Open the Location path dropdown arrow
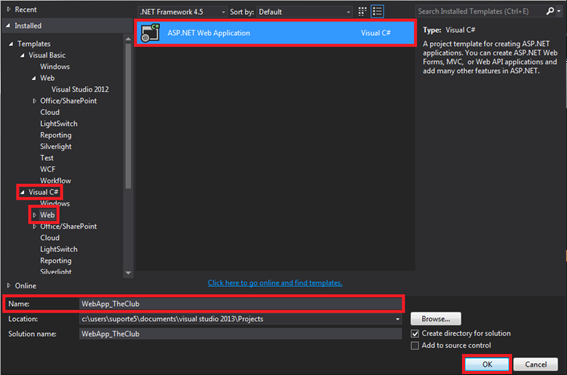 [397, 319]
